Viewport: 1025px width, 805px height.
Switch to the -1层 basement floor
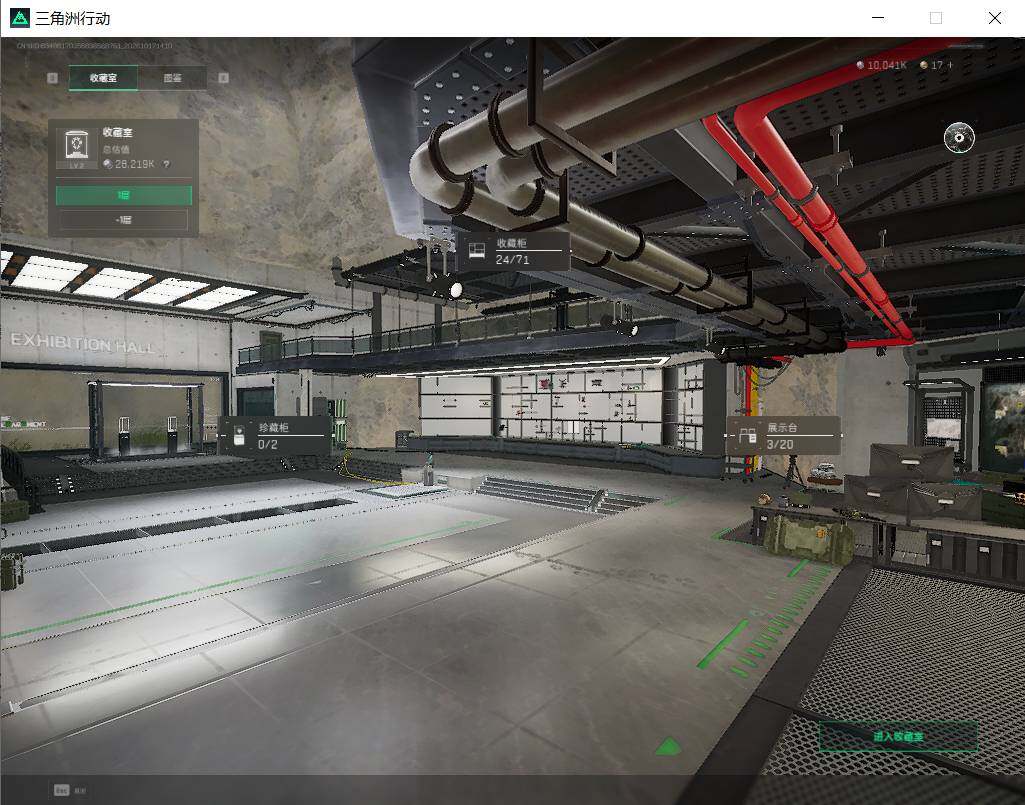point(124,220)
